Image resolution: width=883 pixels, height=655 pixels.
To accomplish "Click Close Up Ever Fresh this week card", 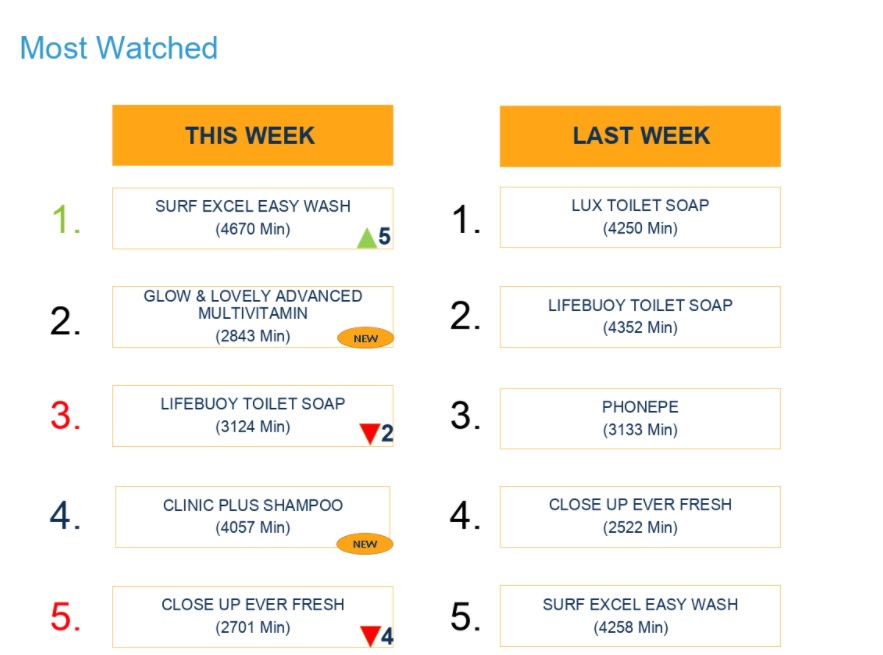I will [x=252, y=615].
